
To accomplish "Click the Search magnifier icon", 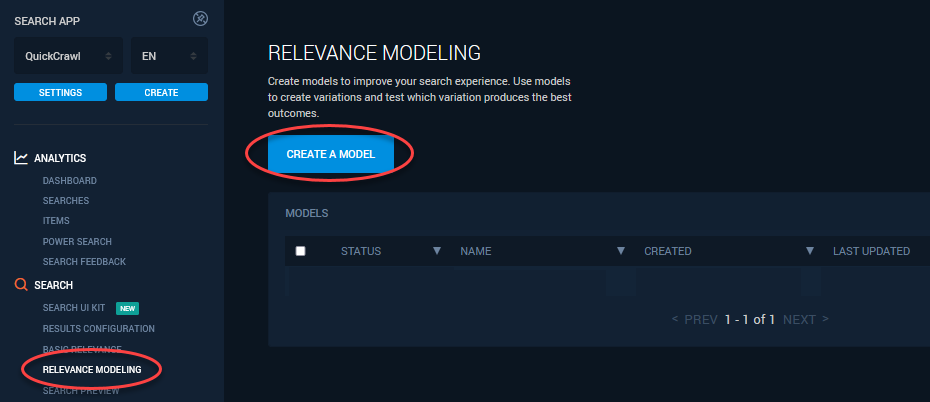I will pyautogui.click(x=21, y=285).
